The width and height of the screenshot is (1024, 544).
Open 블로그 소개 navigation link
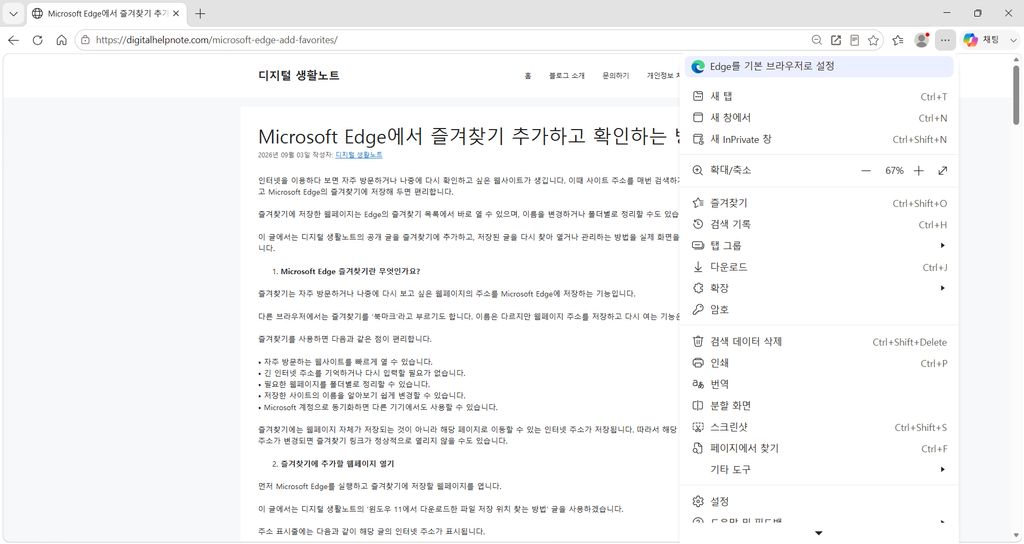pos(566,76)
